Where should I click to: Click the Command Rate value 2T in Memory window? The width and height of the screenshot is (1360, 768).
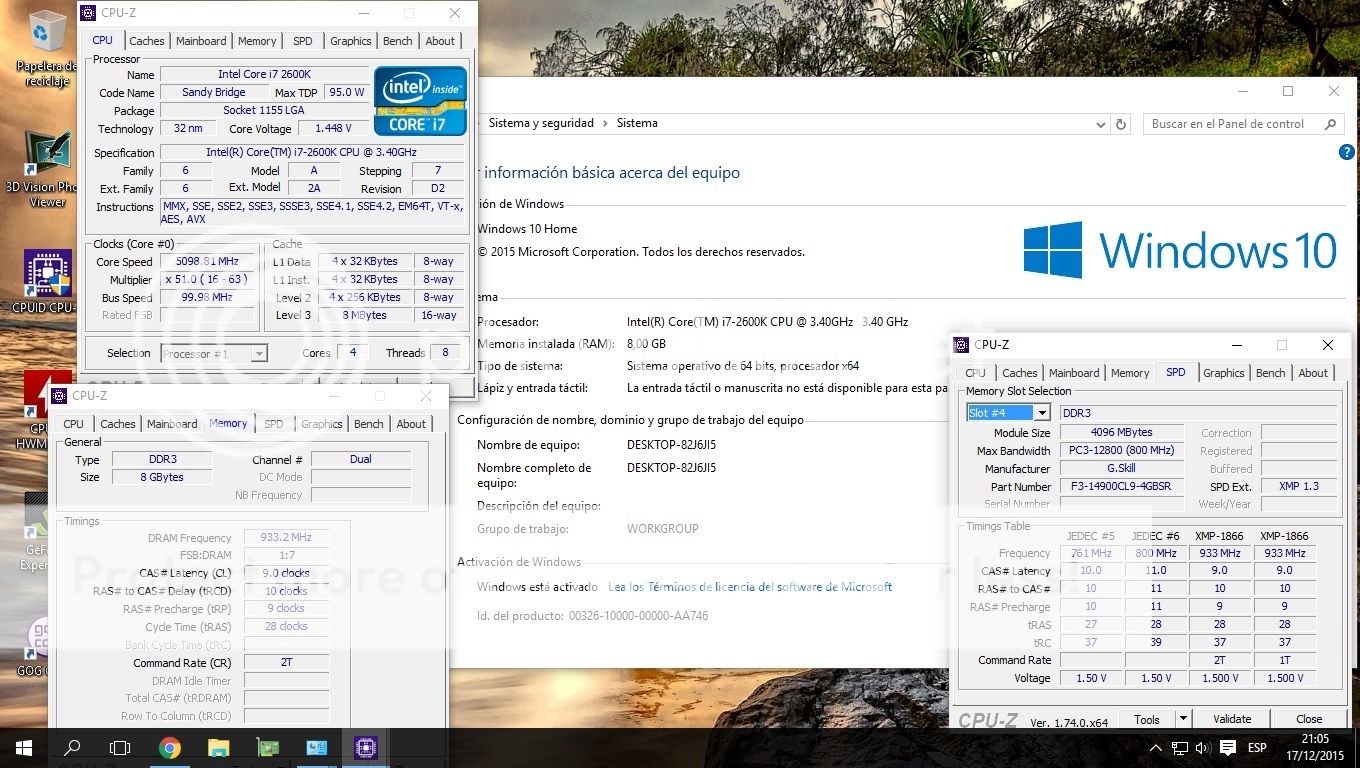(x=286, y=663)
